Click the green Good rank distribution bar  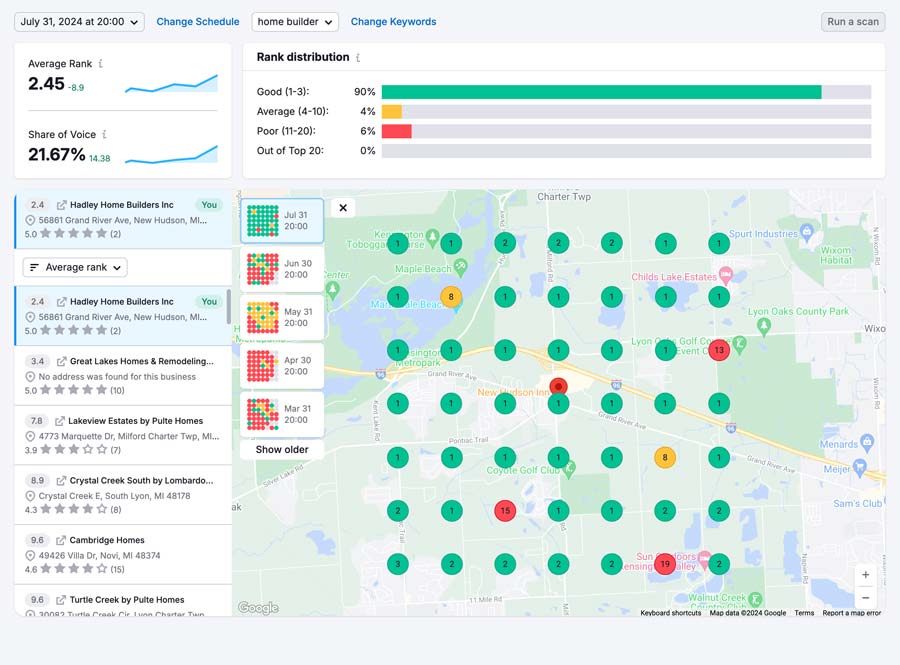(601, 92)
